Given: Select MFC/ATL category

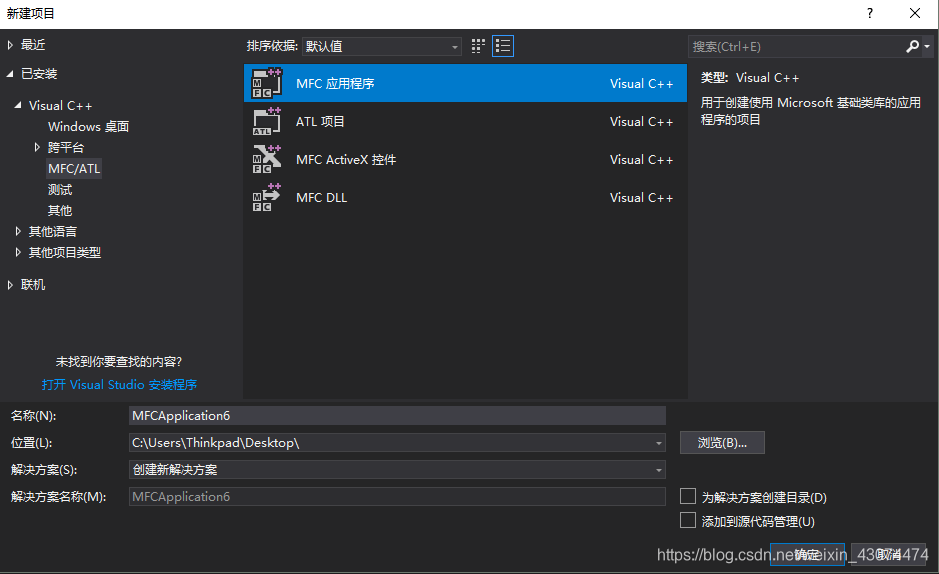Looking at the screenshot, I should (x=74, y=168).
